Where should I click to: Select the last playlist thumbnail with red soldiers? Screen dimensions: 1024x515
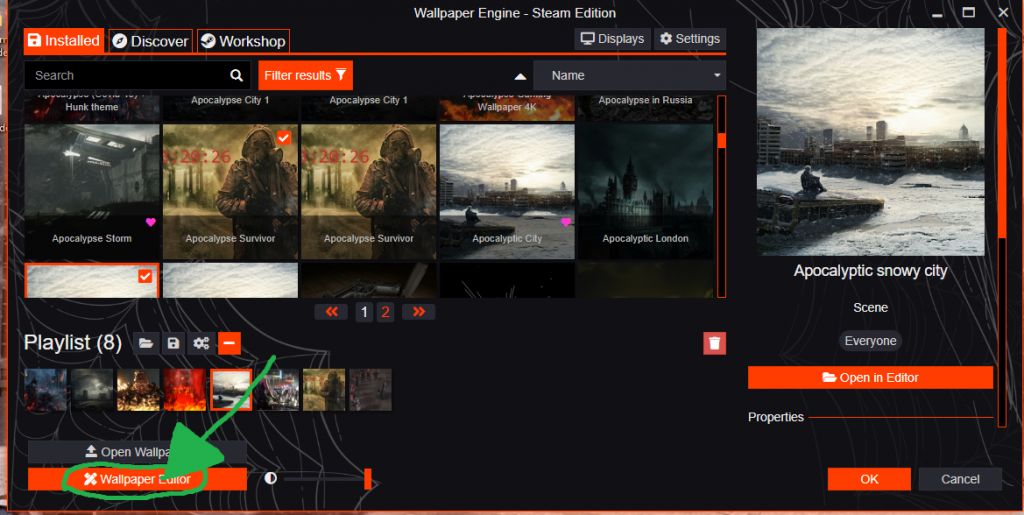(370, 390)
